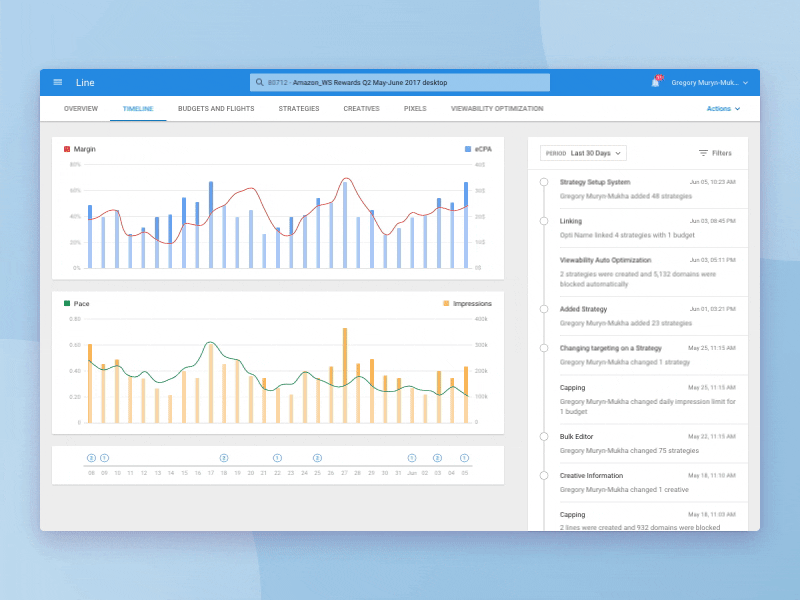The image size is (800, 600).
Task: Click the search magnifier icon
Action: click(259, 82)
